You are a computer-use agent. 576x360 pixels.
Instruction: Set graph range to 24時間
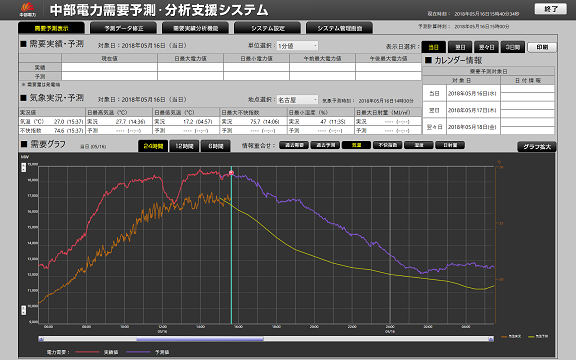click(x=153, y=146)
